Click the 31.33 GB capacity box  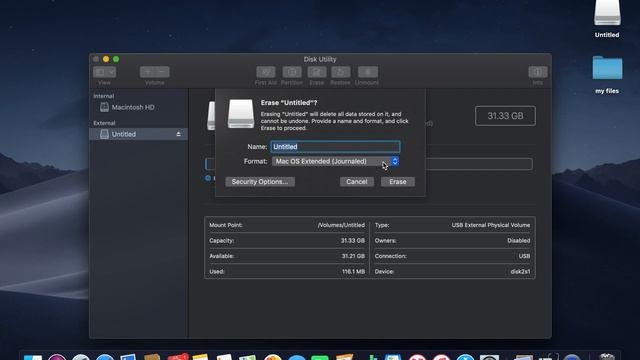(x=505, y=116)
